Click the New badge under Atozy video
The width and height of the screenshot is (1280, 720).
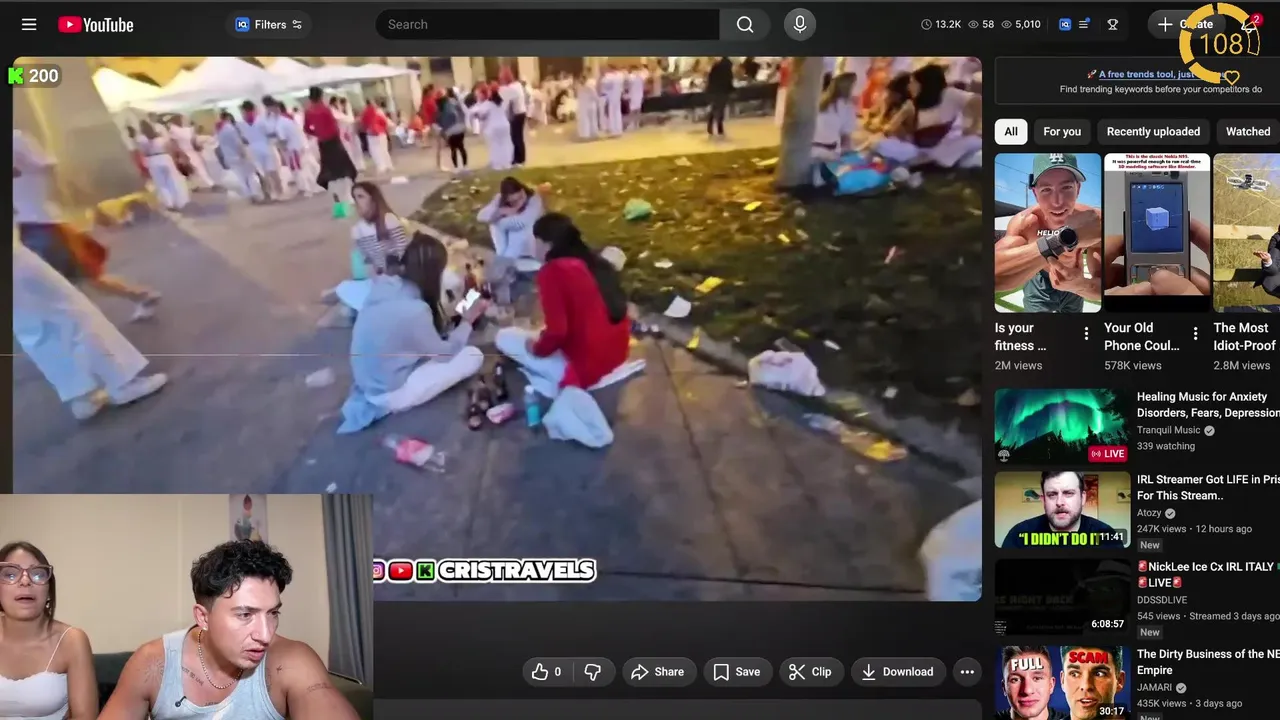pos(1150,545)
